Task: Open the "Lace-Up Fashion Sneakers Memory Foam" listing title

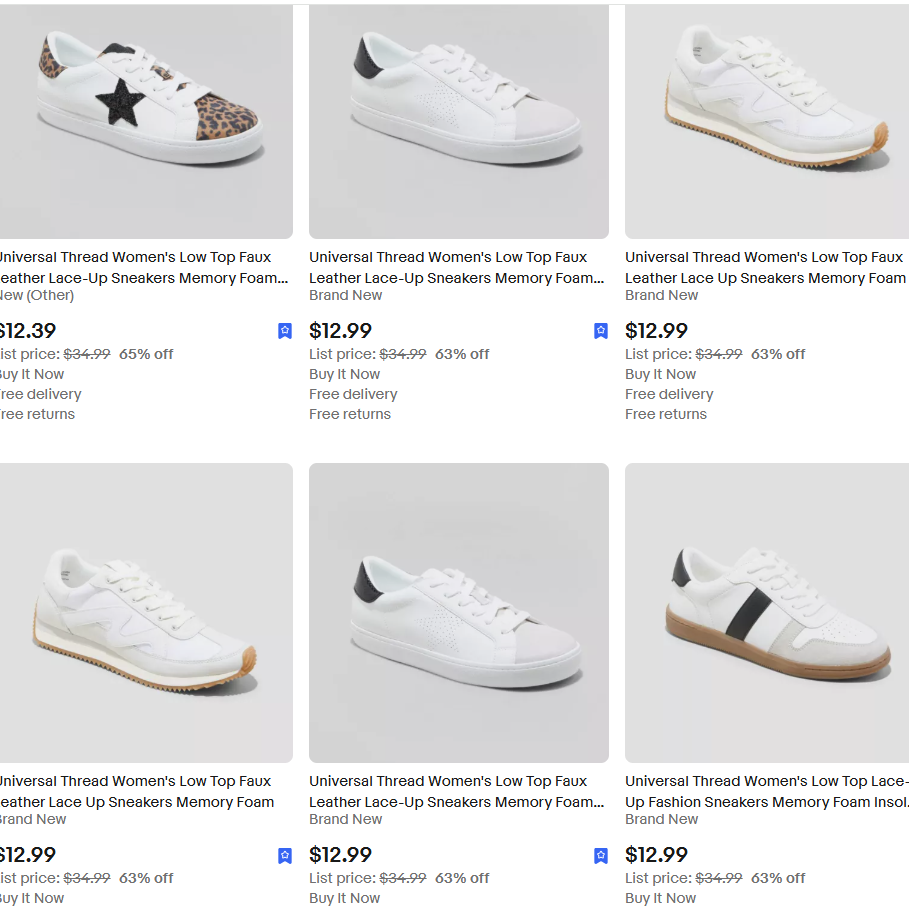Action: point(767,792)
